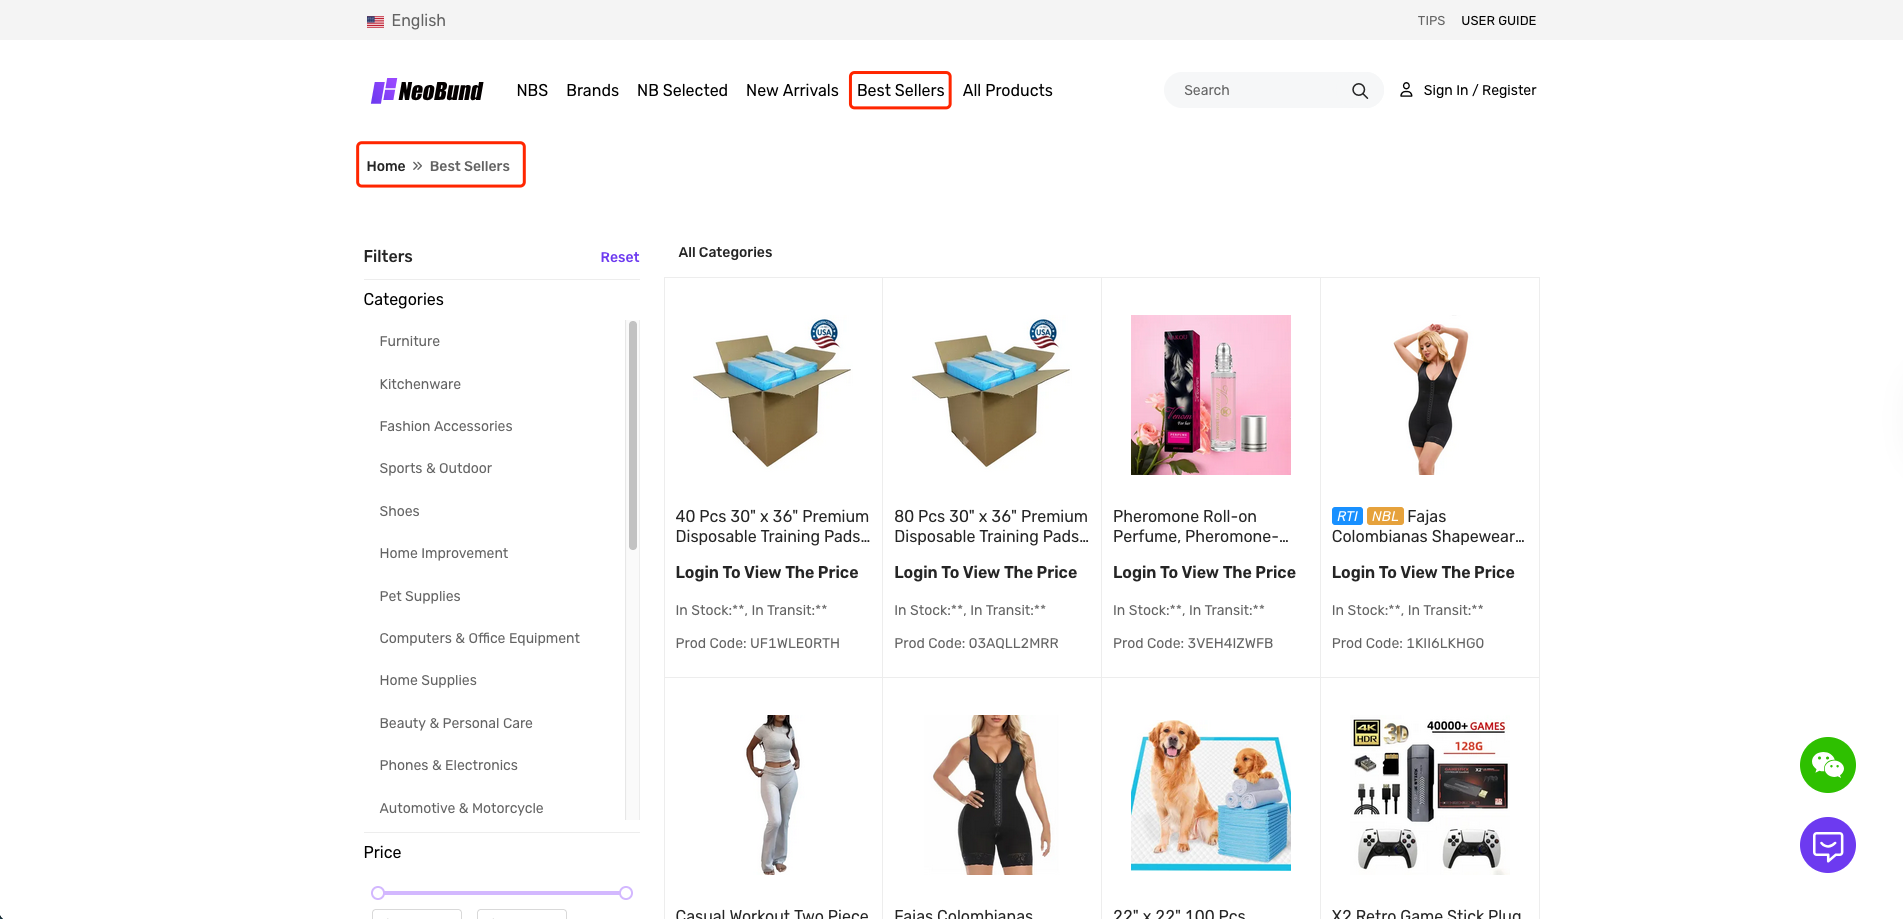This screenshot has width=1903, height=919.
Task: Open the USER GUIDE link
Action: point(1498,20)
